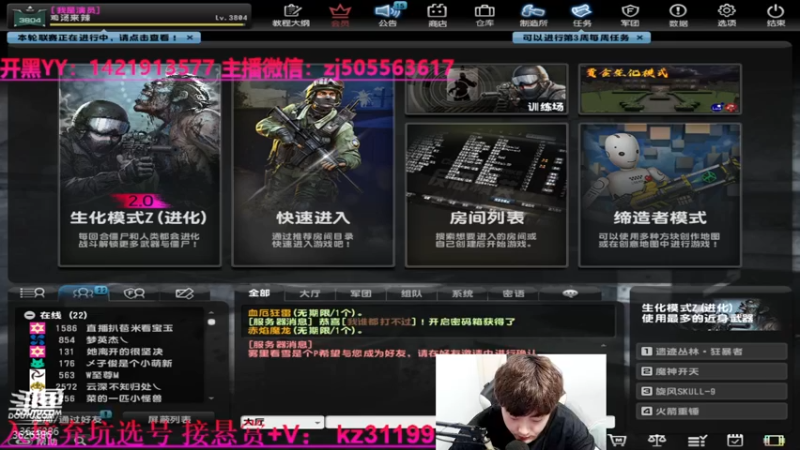Select the 大厅 chat tab

(310, 293)
